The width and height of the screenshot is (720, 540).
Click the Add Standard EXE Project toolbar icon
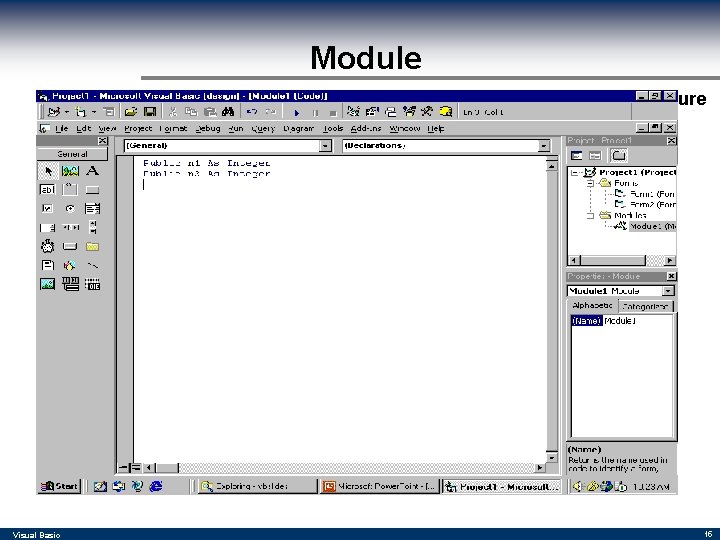[x=53, y=112]
